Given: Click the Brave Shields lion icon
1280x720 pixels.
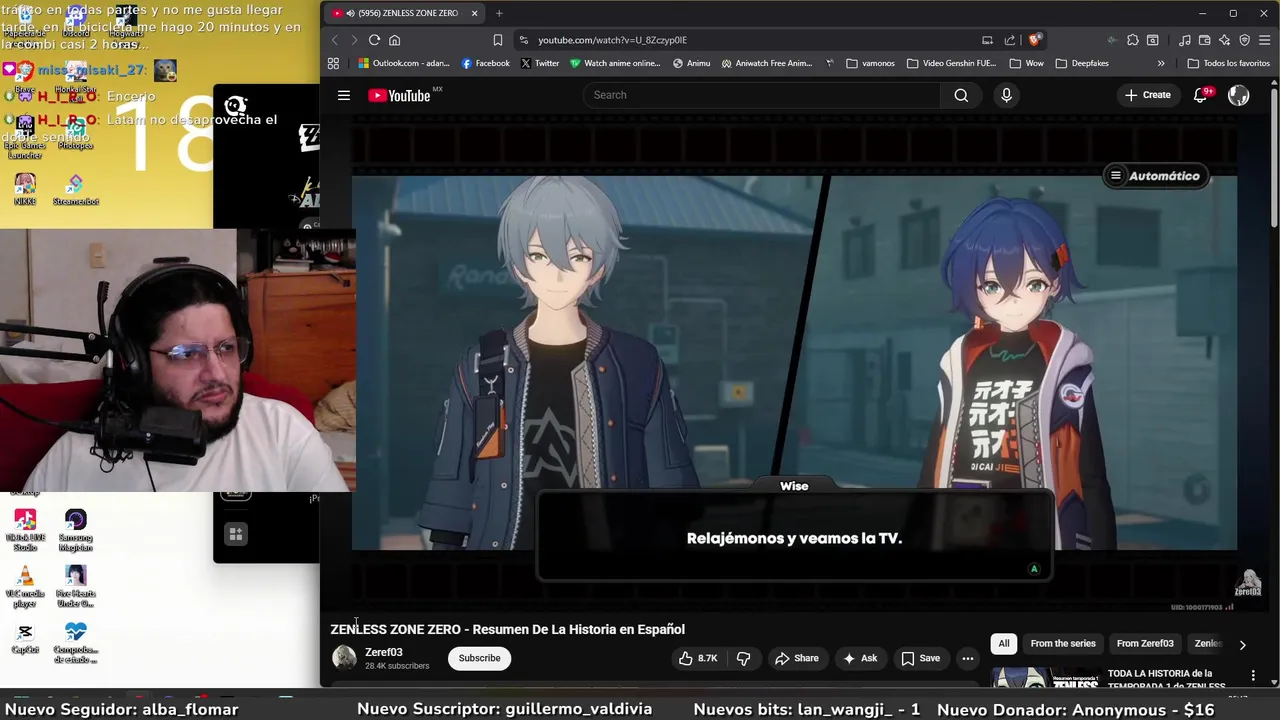Looking at the screenshot, I should 1035,40.
